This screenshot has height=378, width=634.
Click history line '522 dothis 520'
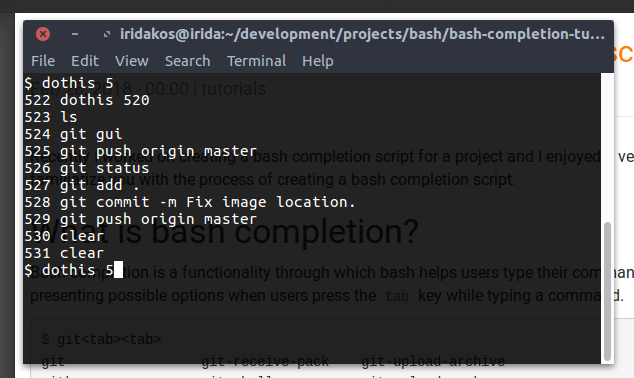click(x=87, y=100)
